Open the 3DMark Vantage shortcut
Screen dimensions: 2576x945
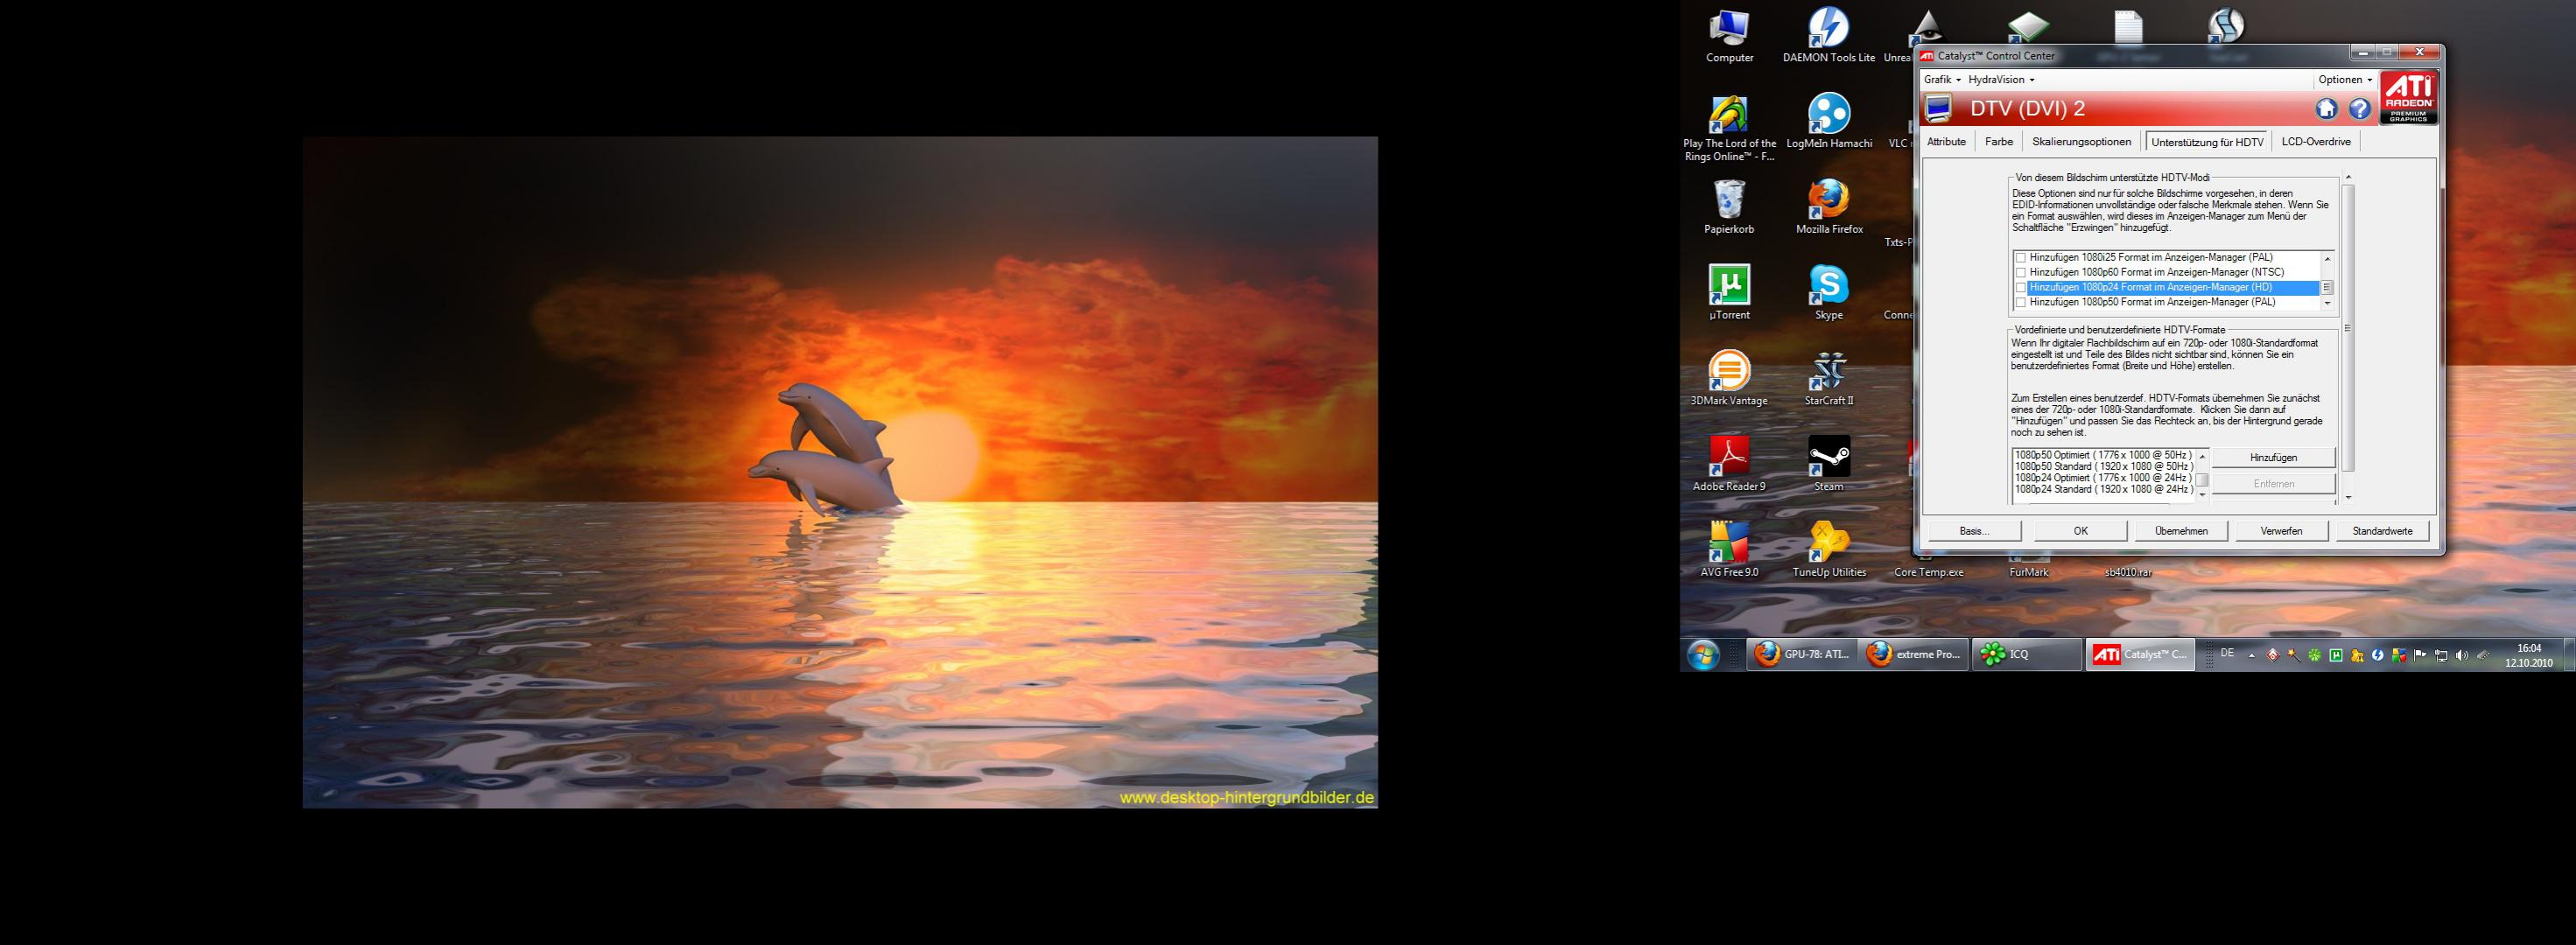click(x=1729, y=372)
